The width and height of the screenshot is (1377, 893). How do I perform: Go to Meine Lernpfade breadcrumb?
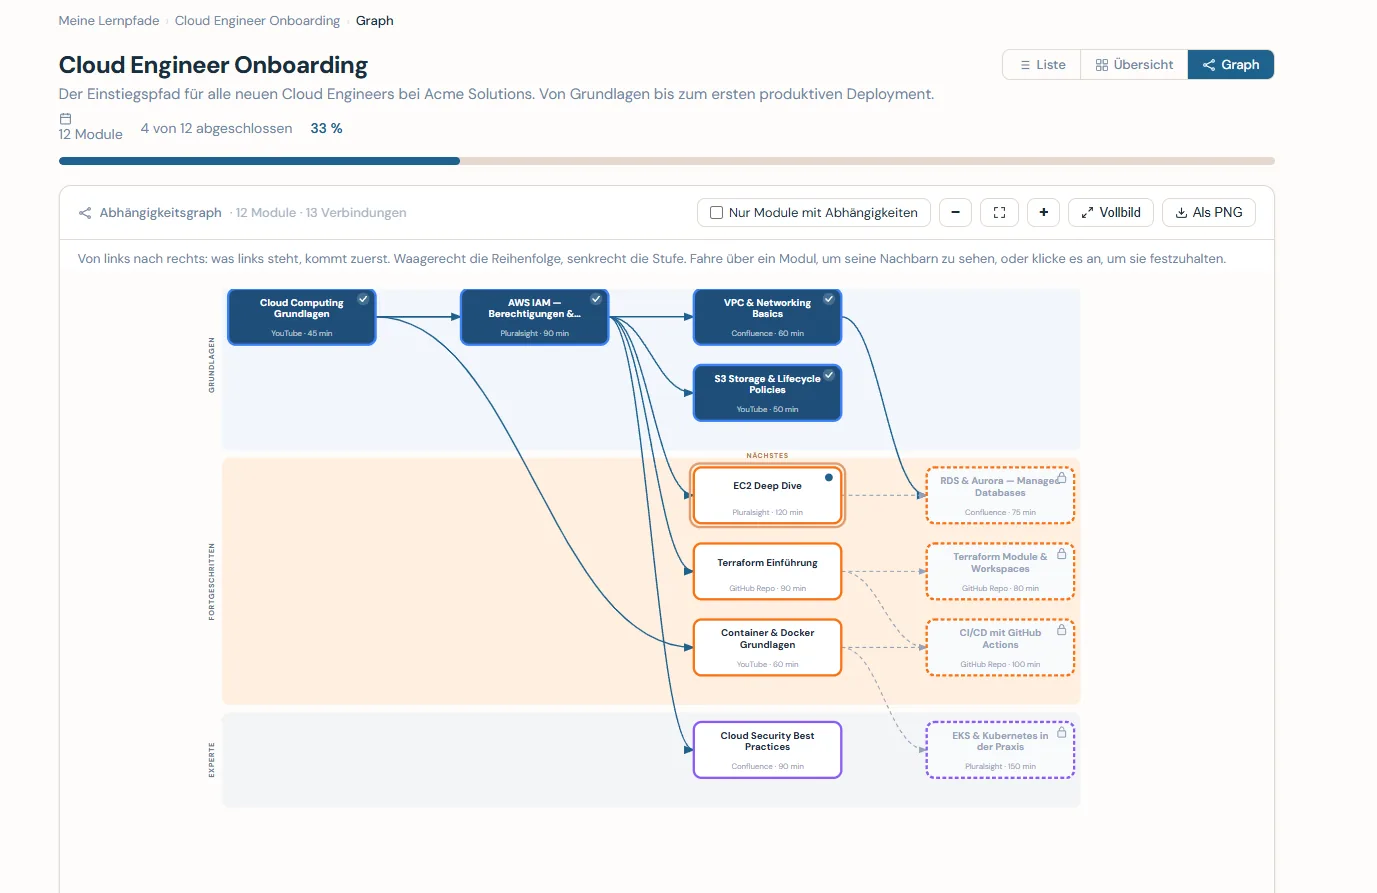tap(109, 20)
